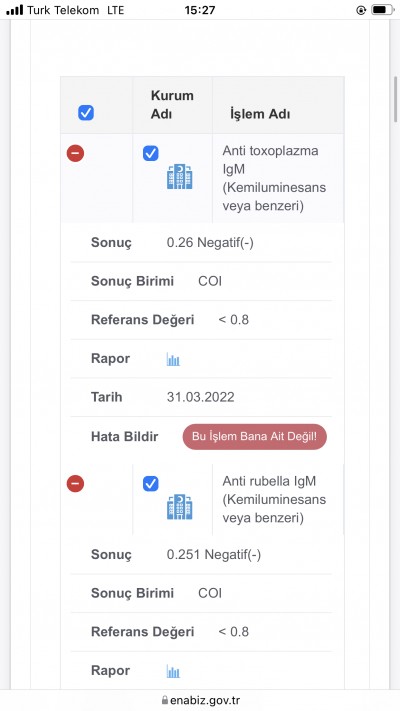View the chart report for toxoplazma result
Image resolution: width=400 pixels, height=711 pixels.
pyautogui.click(x=173, y=360)
